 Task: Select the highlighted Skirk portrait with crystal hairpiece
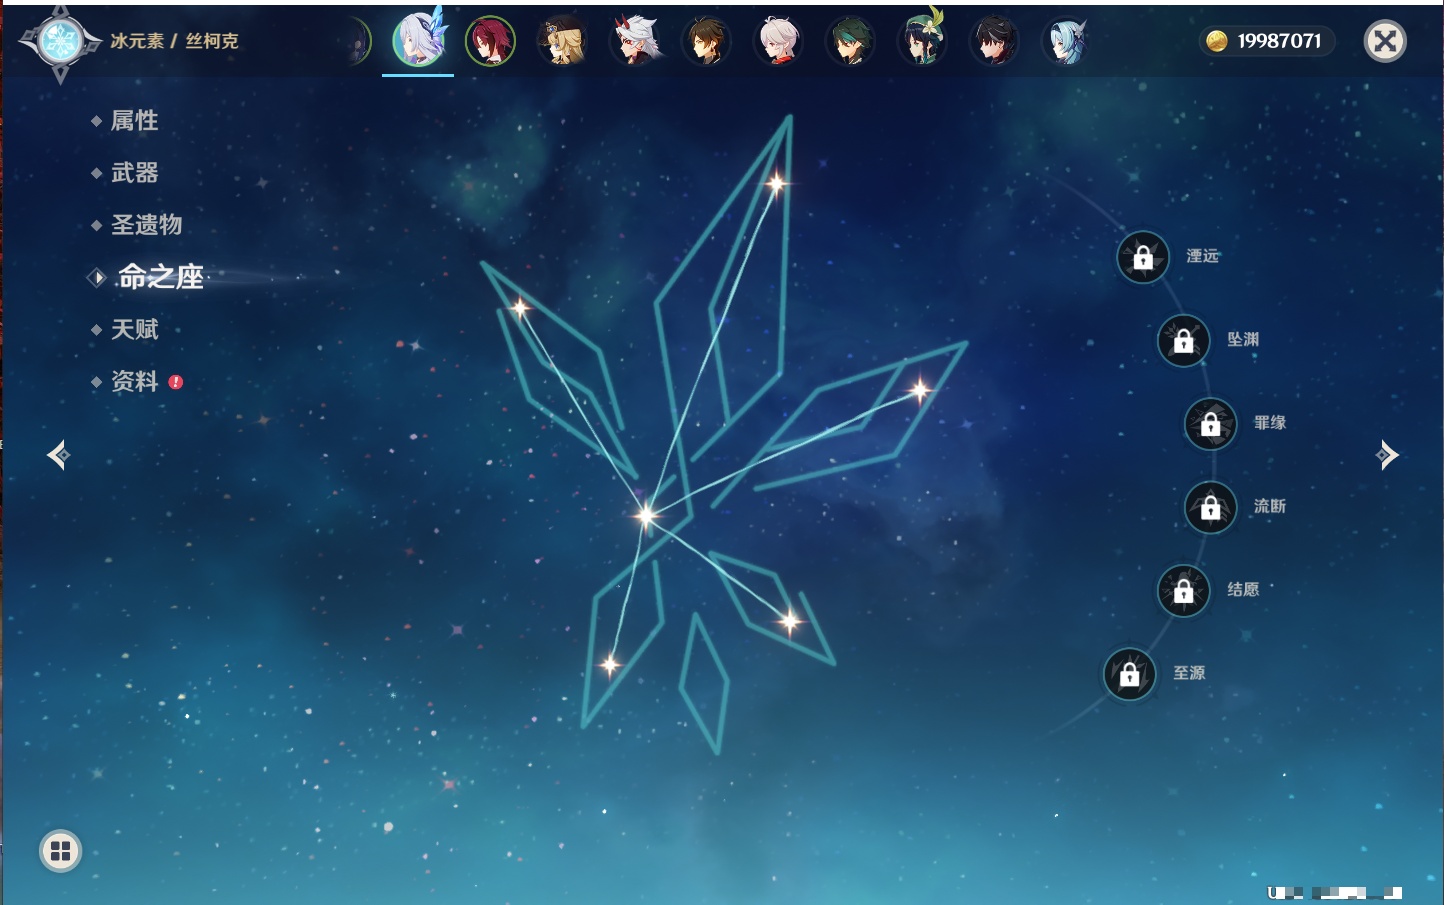coord(418,40)
